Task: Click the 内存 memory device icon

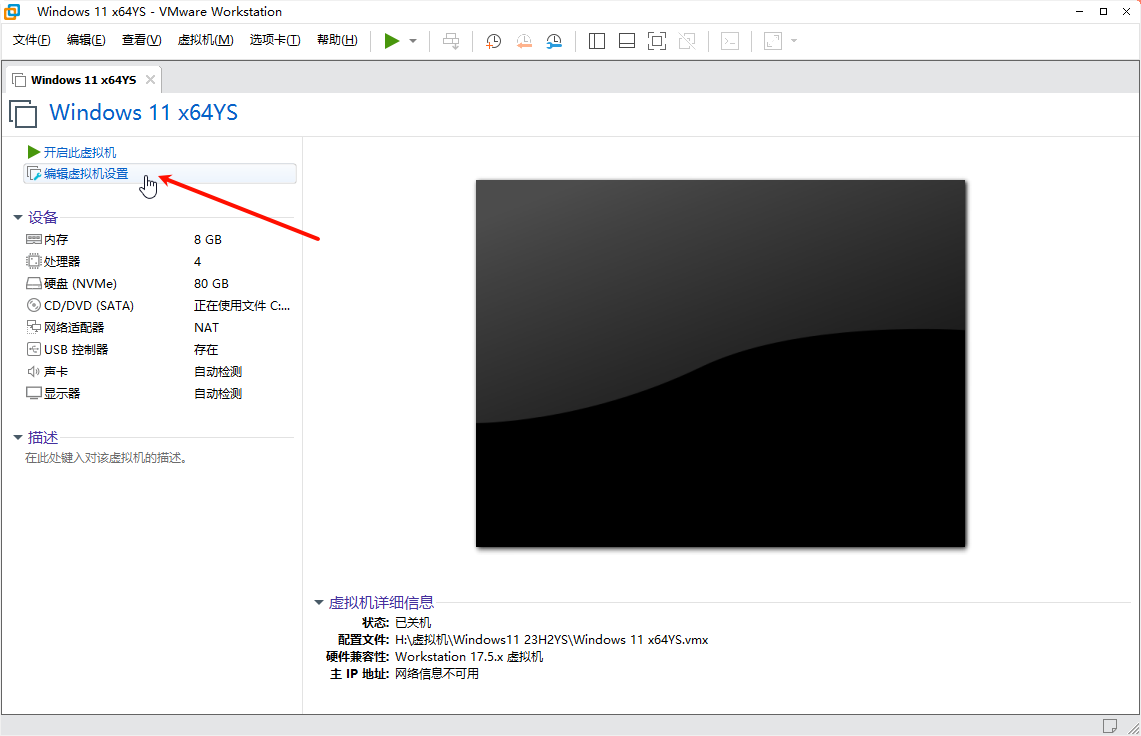Action: (x=33, y=240)
